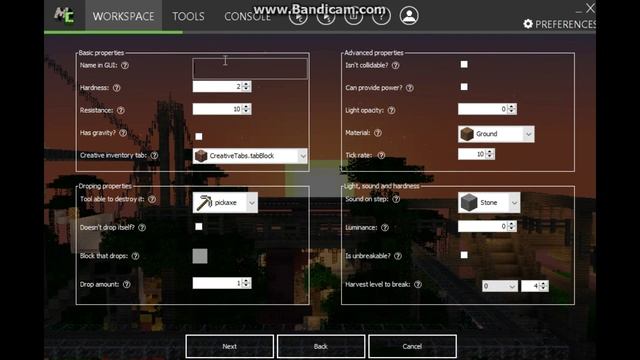This screenshot has width=640, height=360.
Task: Click the MCreator logo icon
Action: tap(64, 16)
